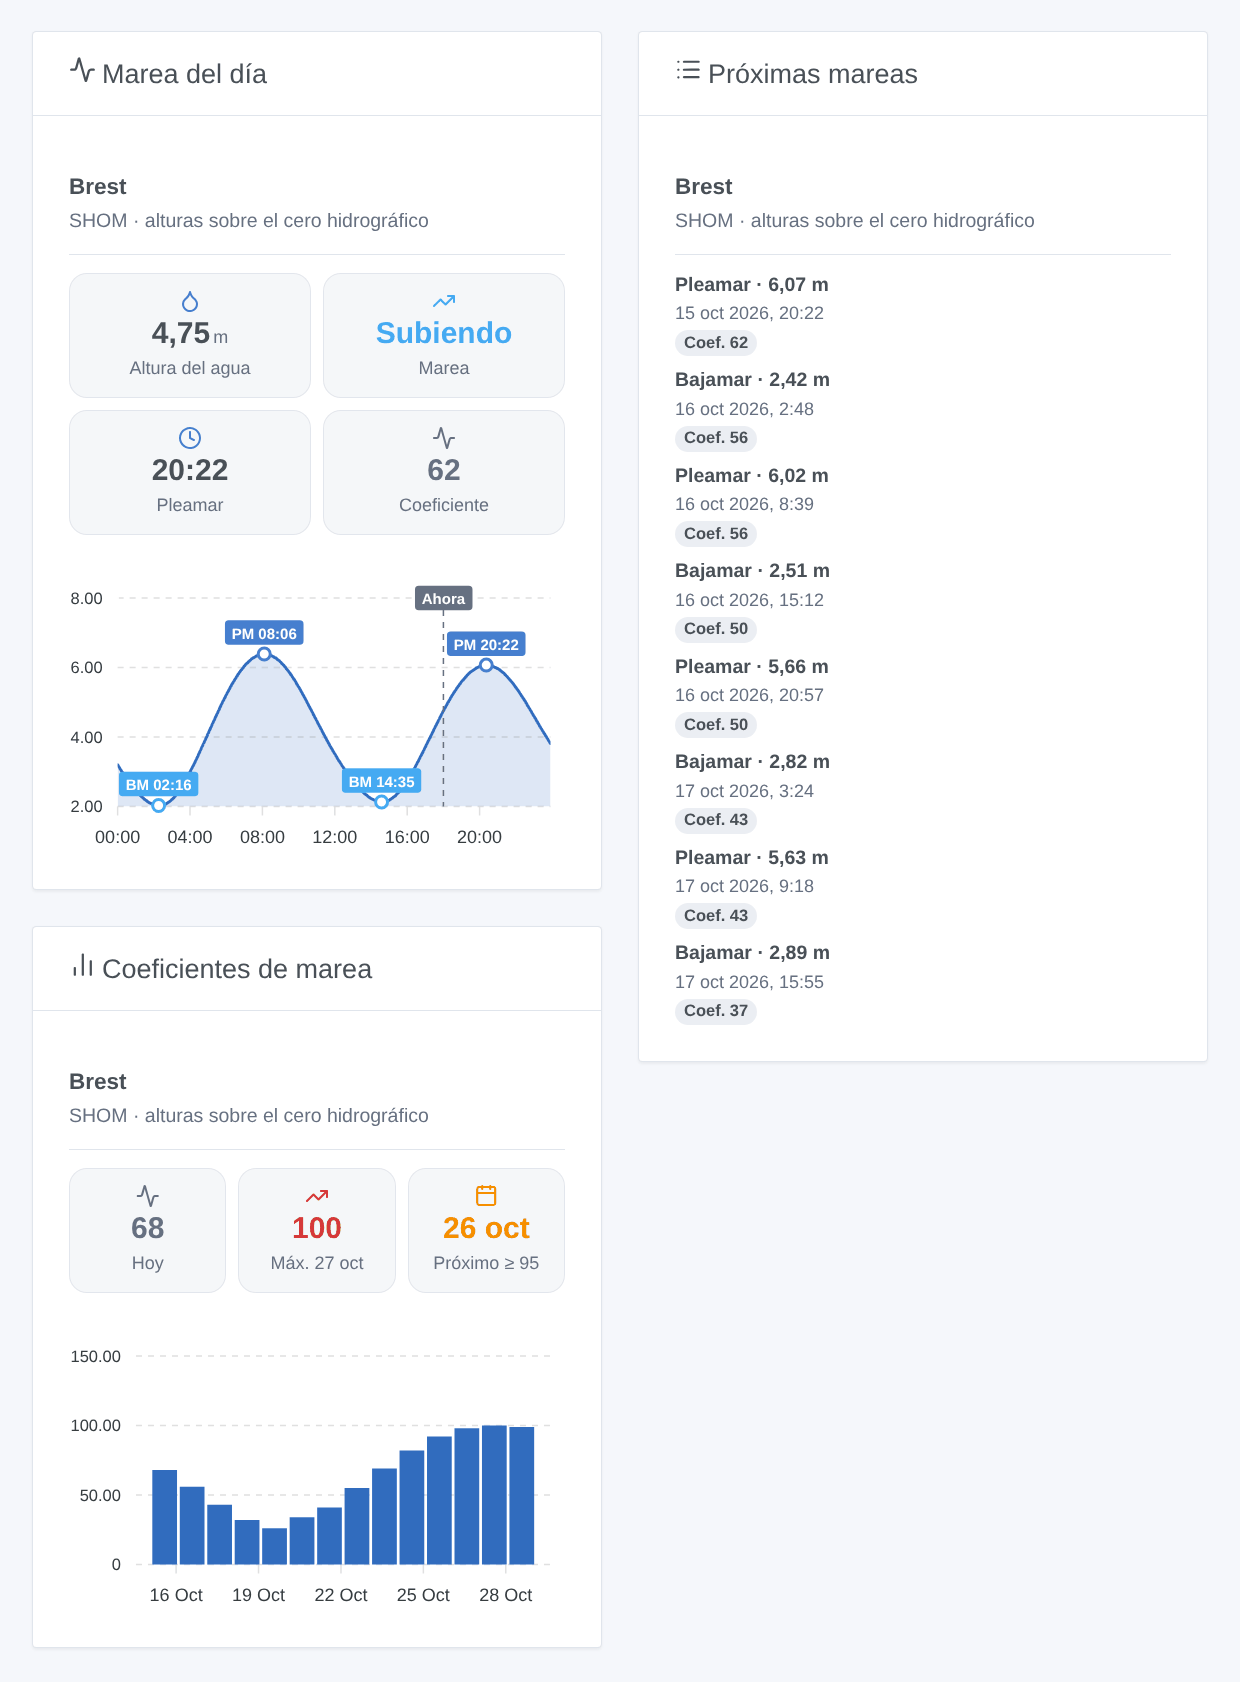Click the PM 08:06 label on chart
Screen dimensions: 1240x1682
[x=264, y=634]
